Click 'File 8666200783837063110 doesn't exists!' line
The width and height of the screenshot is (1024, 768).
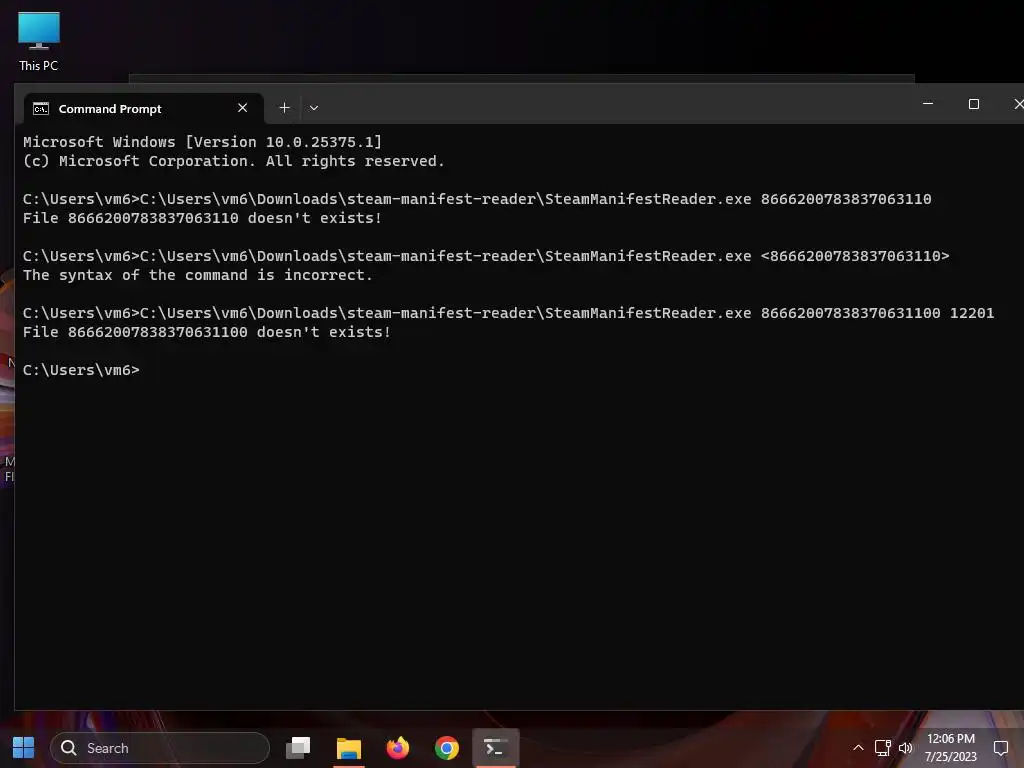pyautogui.click(x=202, y=218)
